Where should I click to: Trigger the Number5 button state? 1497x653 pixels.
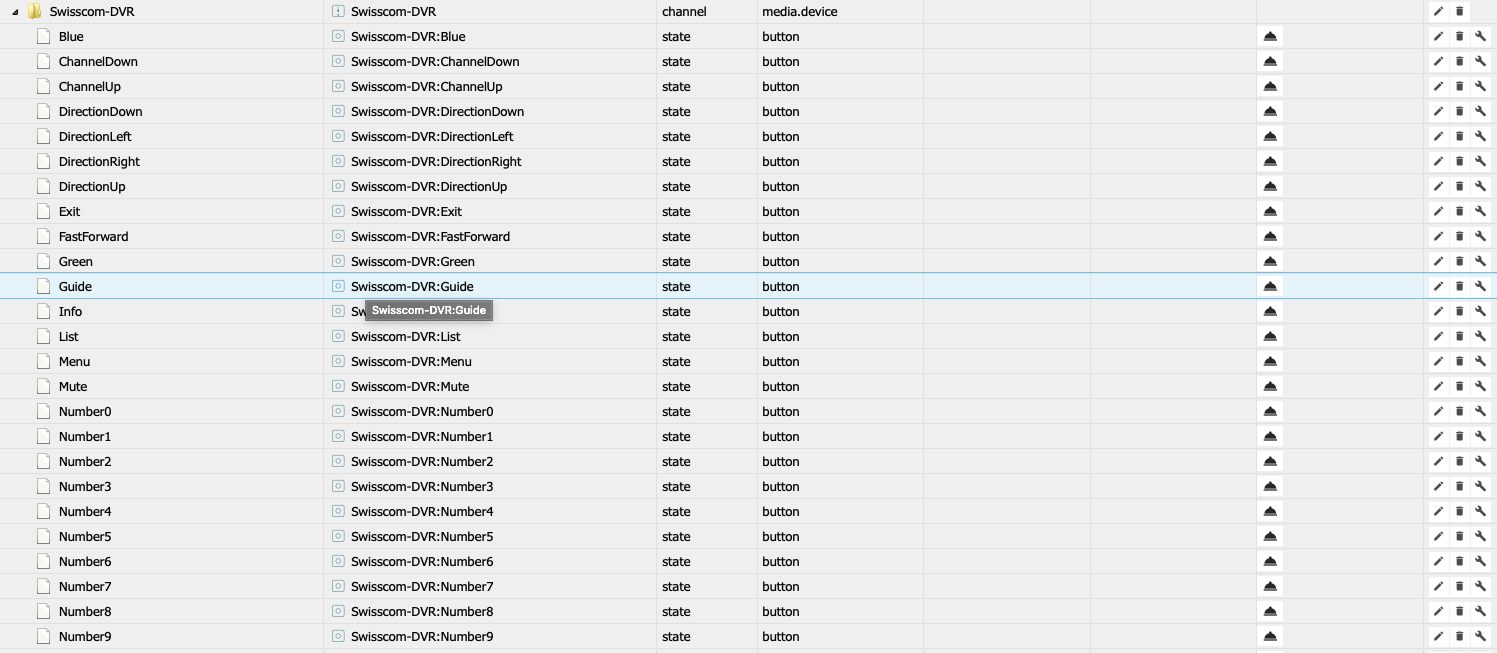click(1270, 536)
